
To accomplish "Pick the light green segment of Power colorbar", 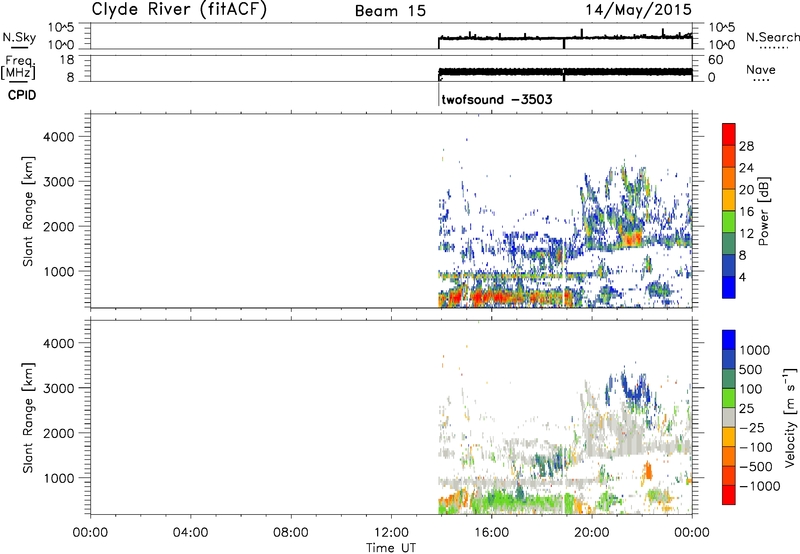I will pos(729,222).
